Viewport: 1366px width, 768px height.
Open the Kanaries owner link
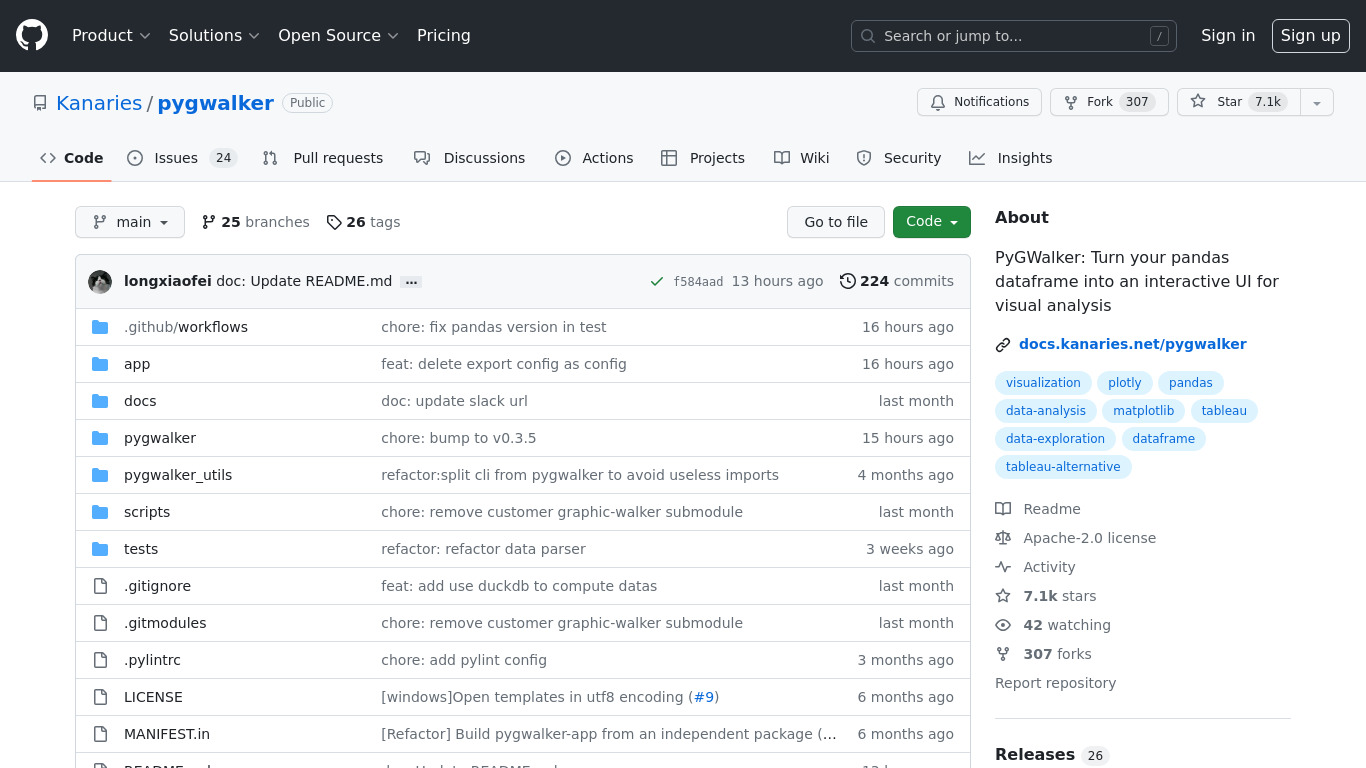(99, 103)
